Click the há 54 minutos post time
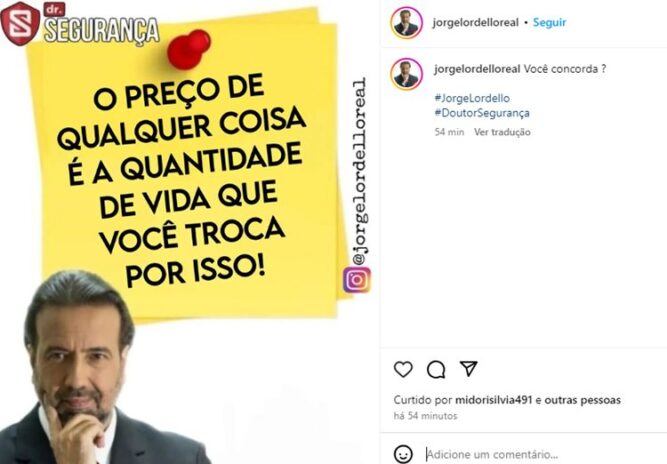 425,416
